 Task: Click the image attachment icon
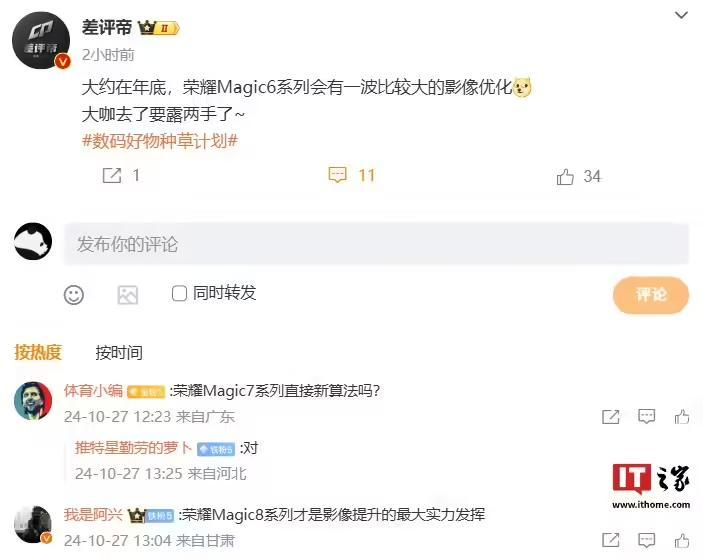[127, 295]
